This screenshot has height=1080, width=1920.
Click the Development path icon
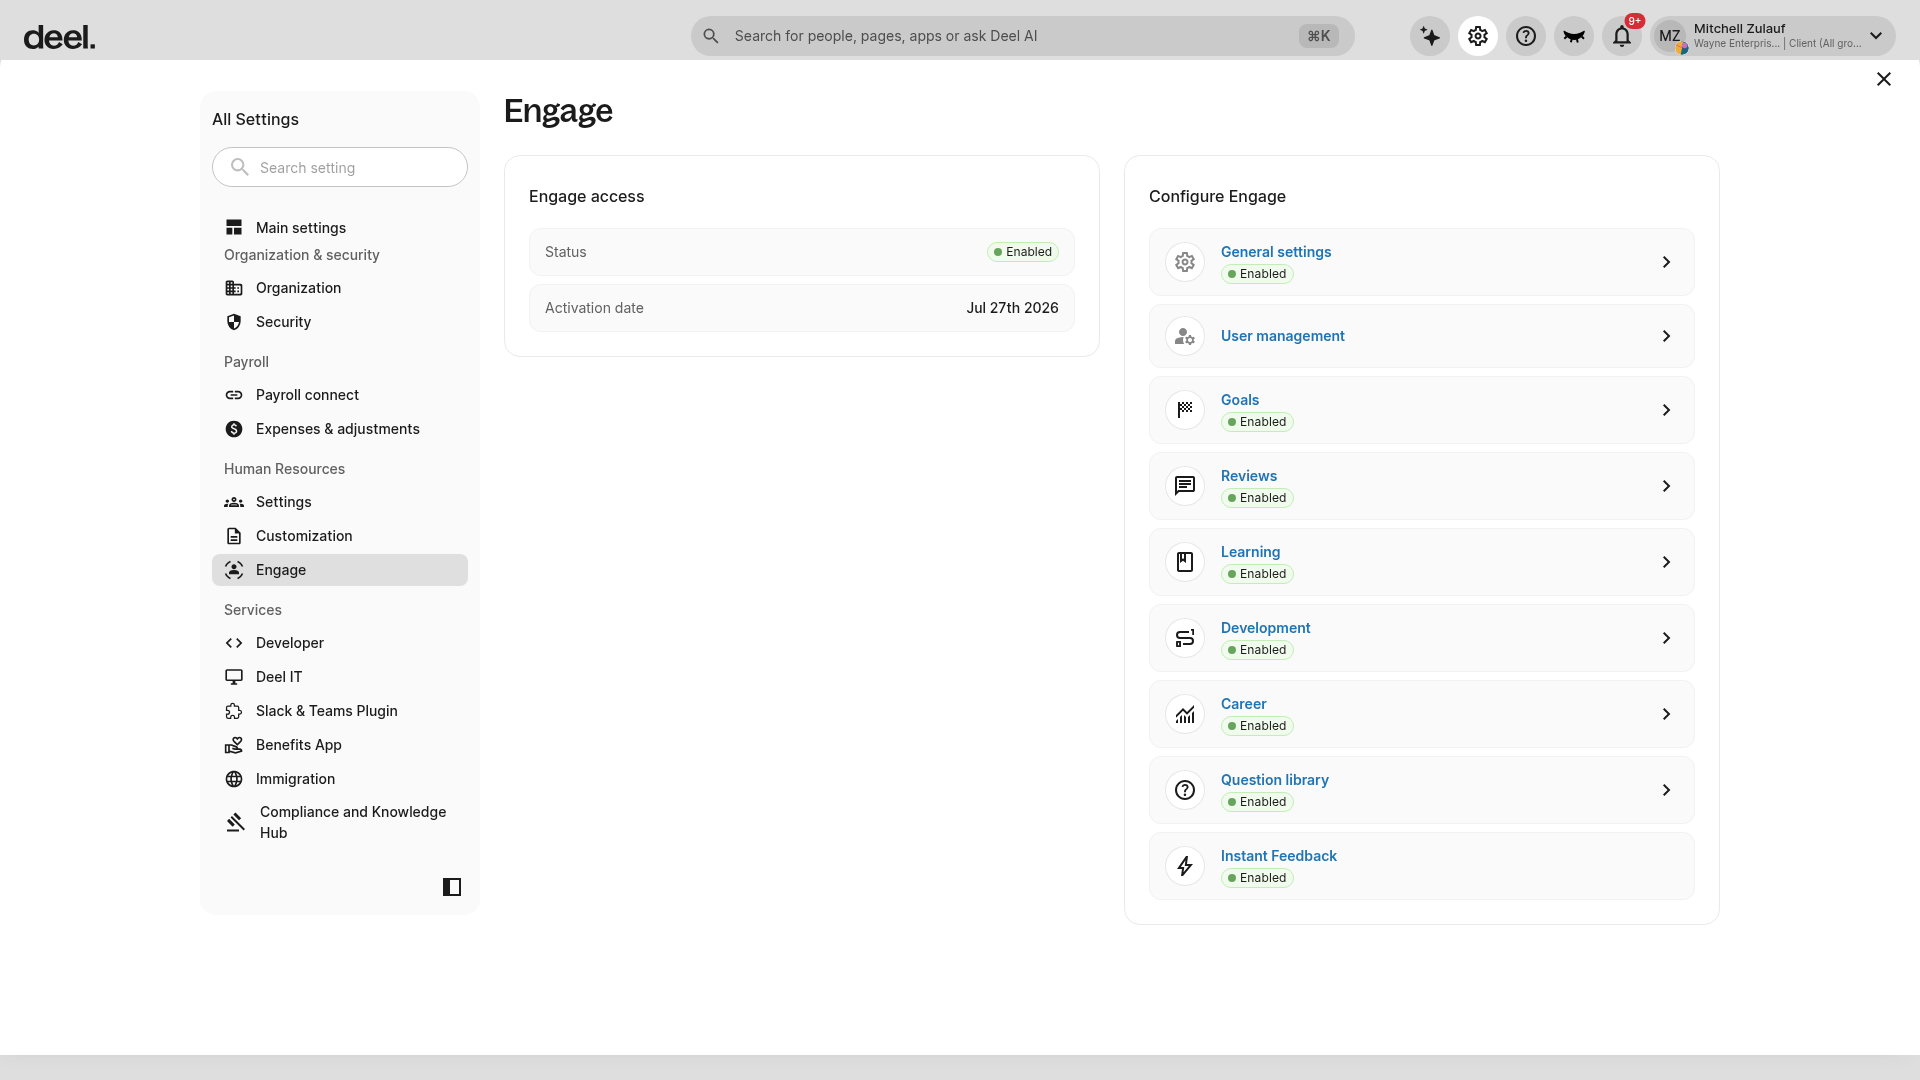click(x=1185, y=638)
